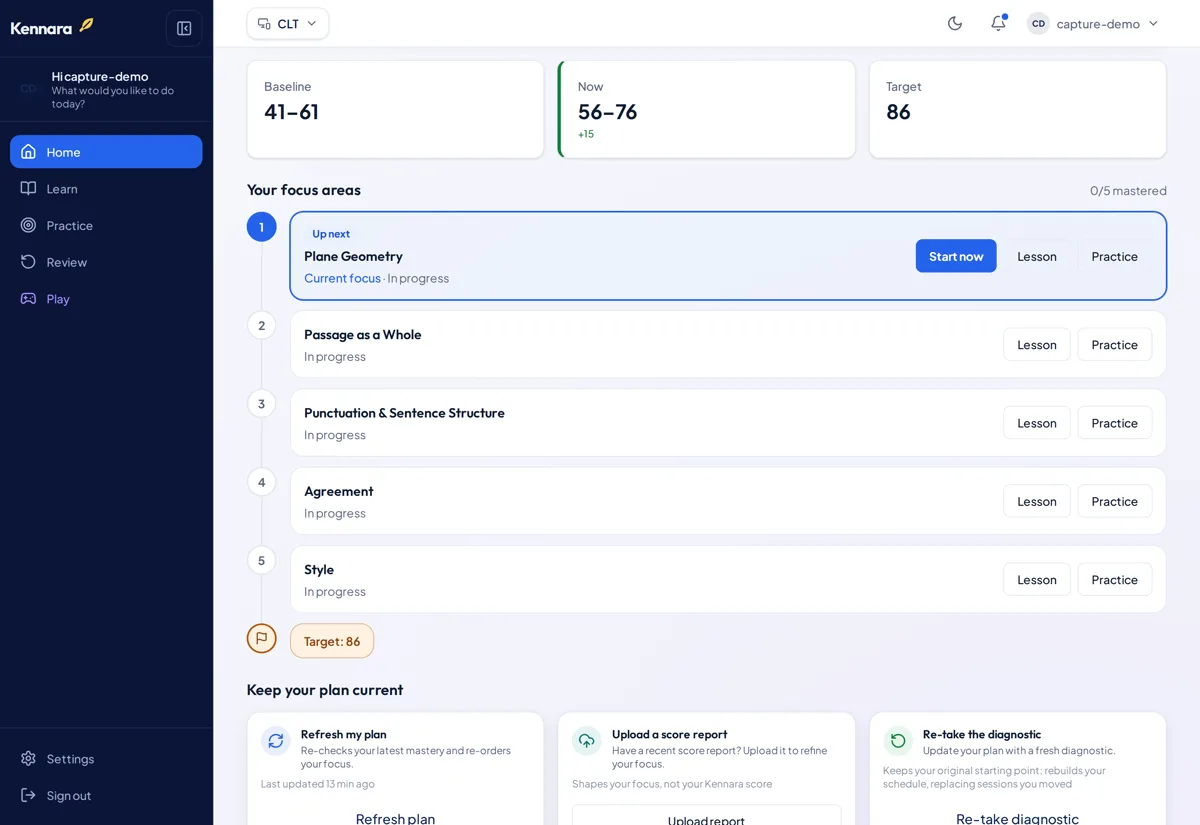Click the step 5 circle marker
Screen dimensions: 1200x825
[262, 560]
